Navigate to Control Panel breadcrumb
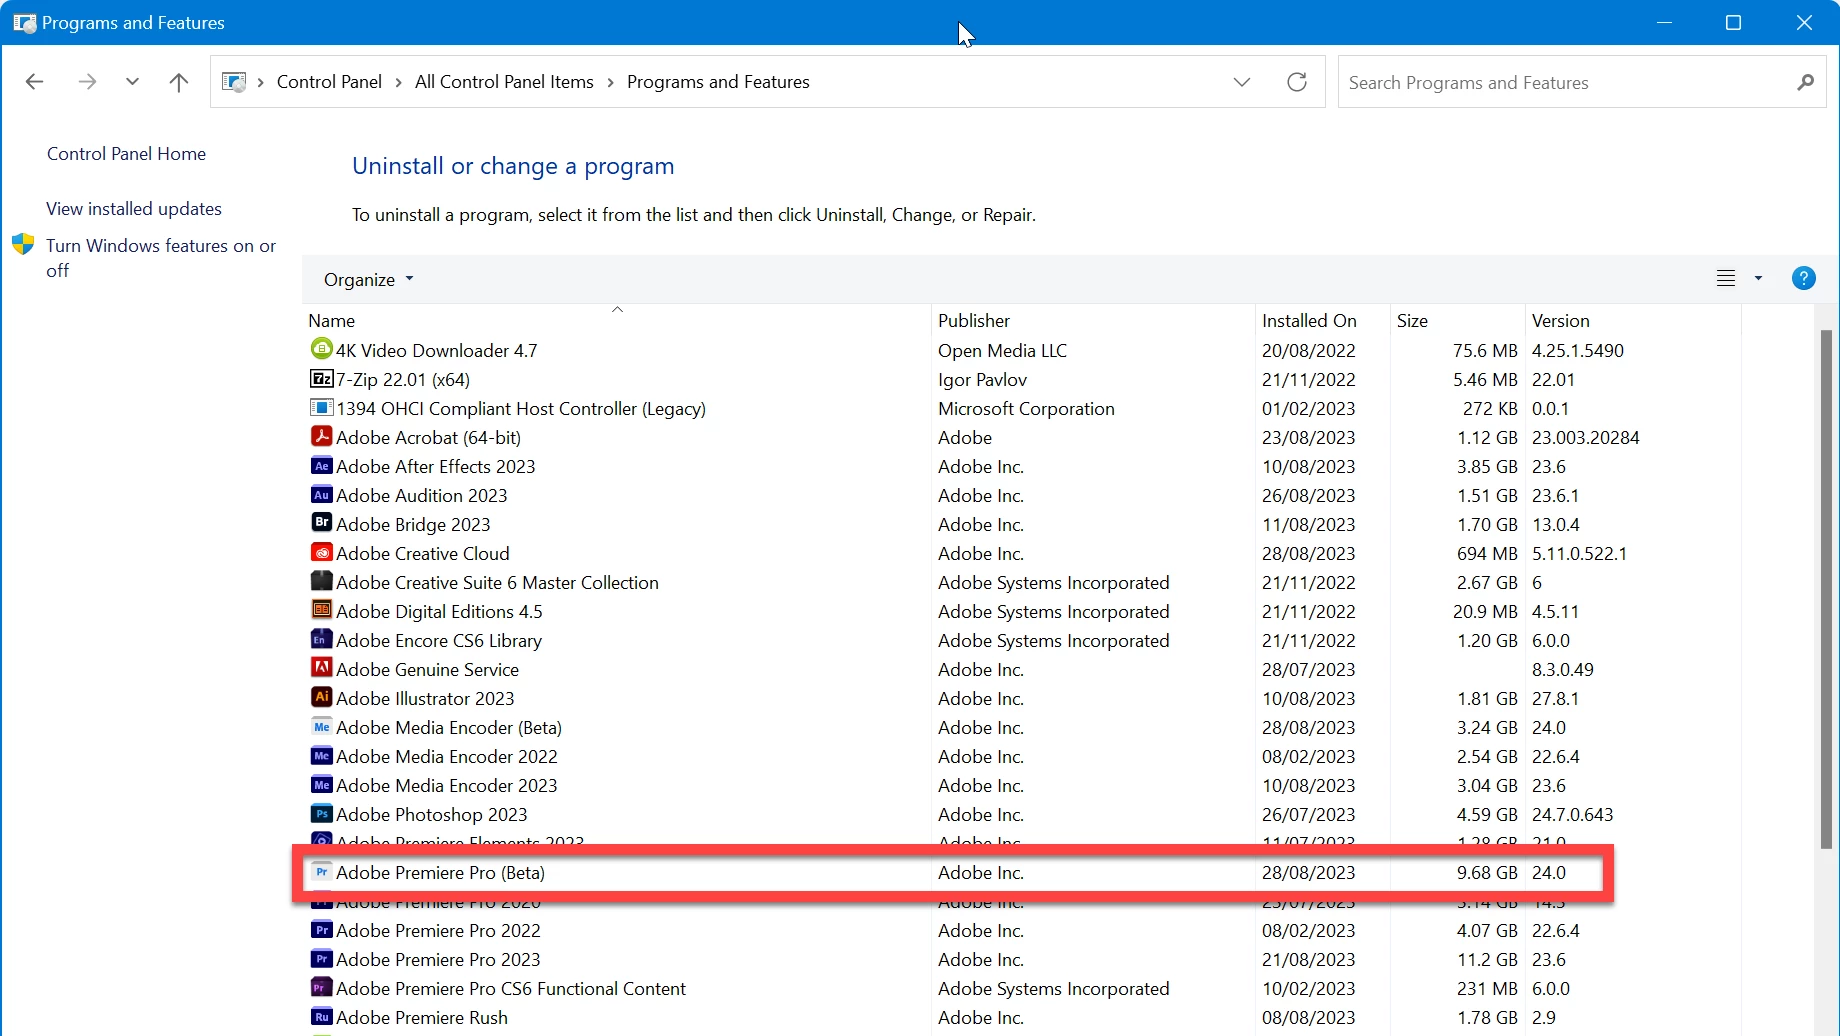 329,82
